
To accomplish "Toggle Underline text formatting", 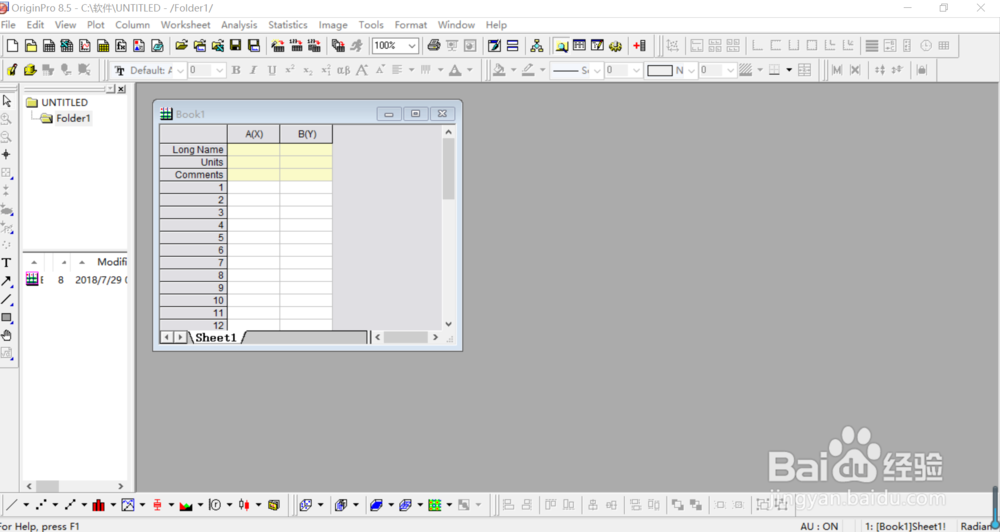I will [272, 70].
